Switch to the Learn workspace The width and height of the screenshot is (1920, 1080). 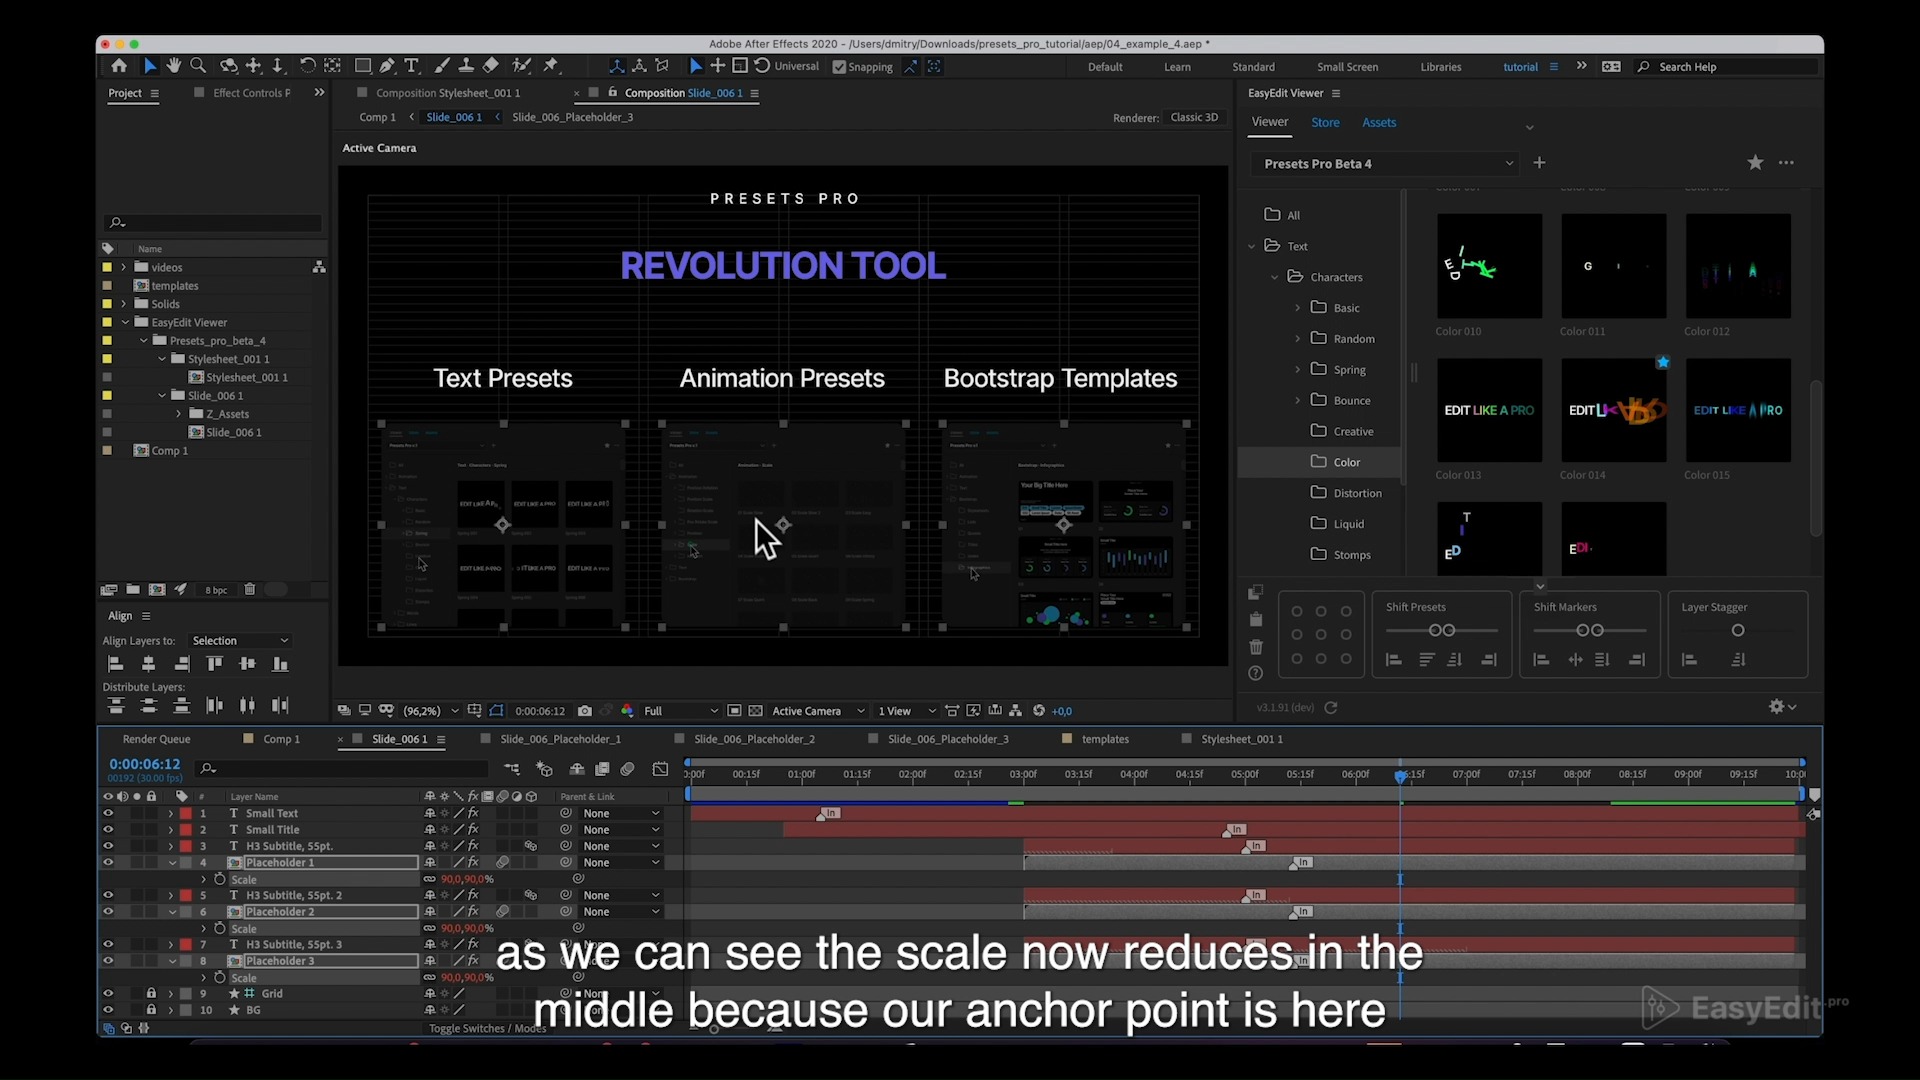(x=1177, y=67)
